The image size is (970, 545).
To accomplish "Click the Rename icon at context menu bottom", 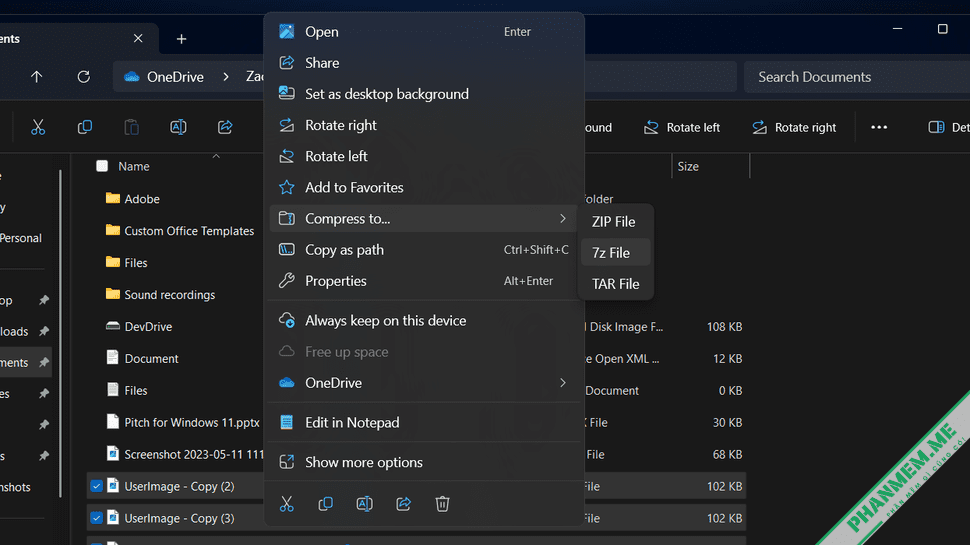I will tap(364, 504).
